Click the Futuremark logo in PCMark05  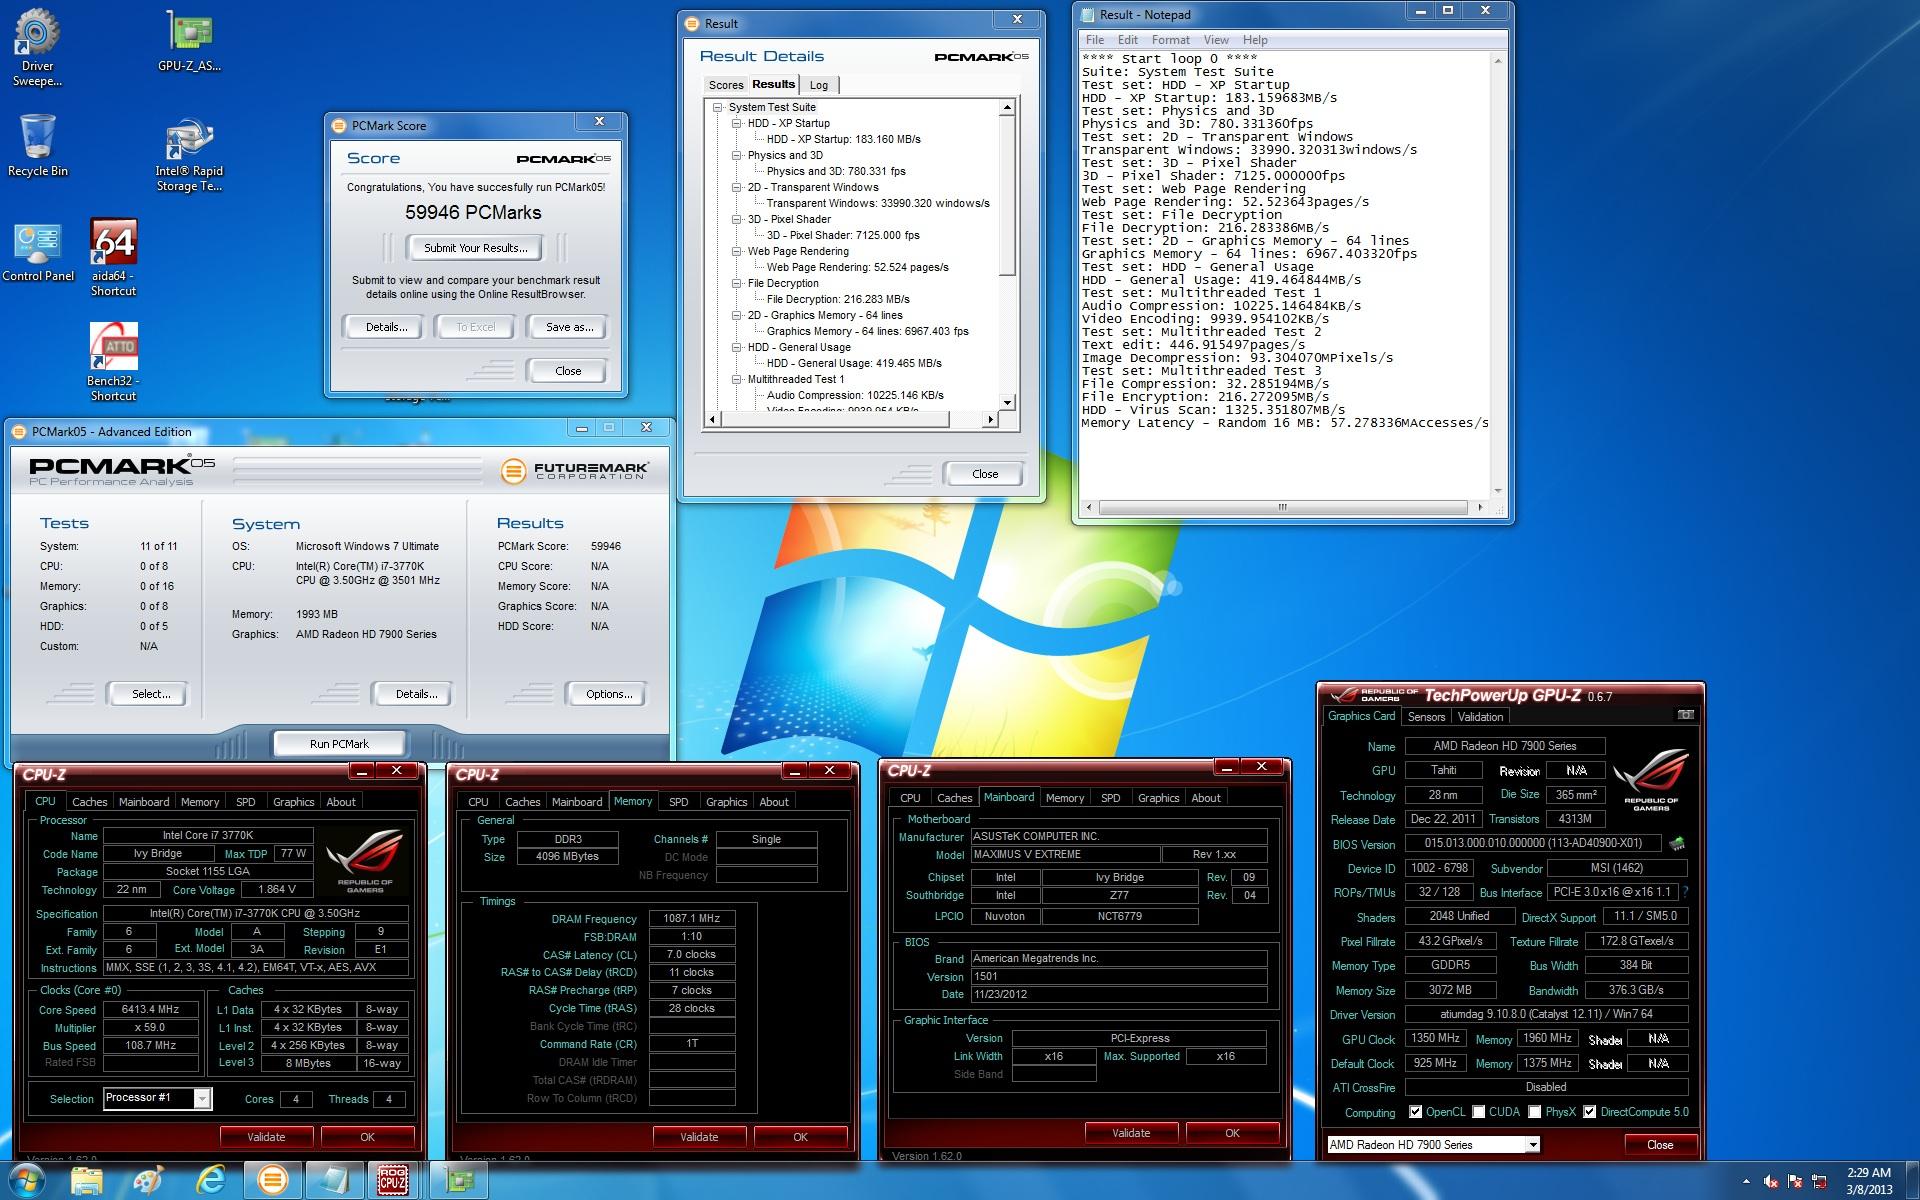click(574, 470)
